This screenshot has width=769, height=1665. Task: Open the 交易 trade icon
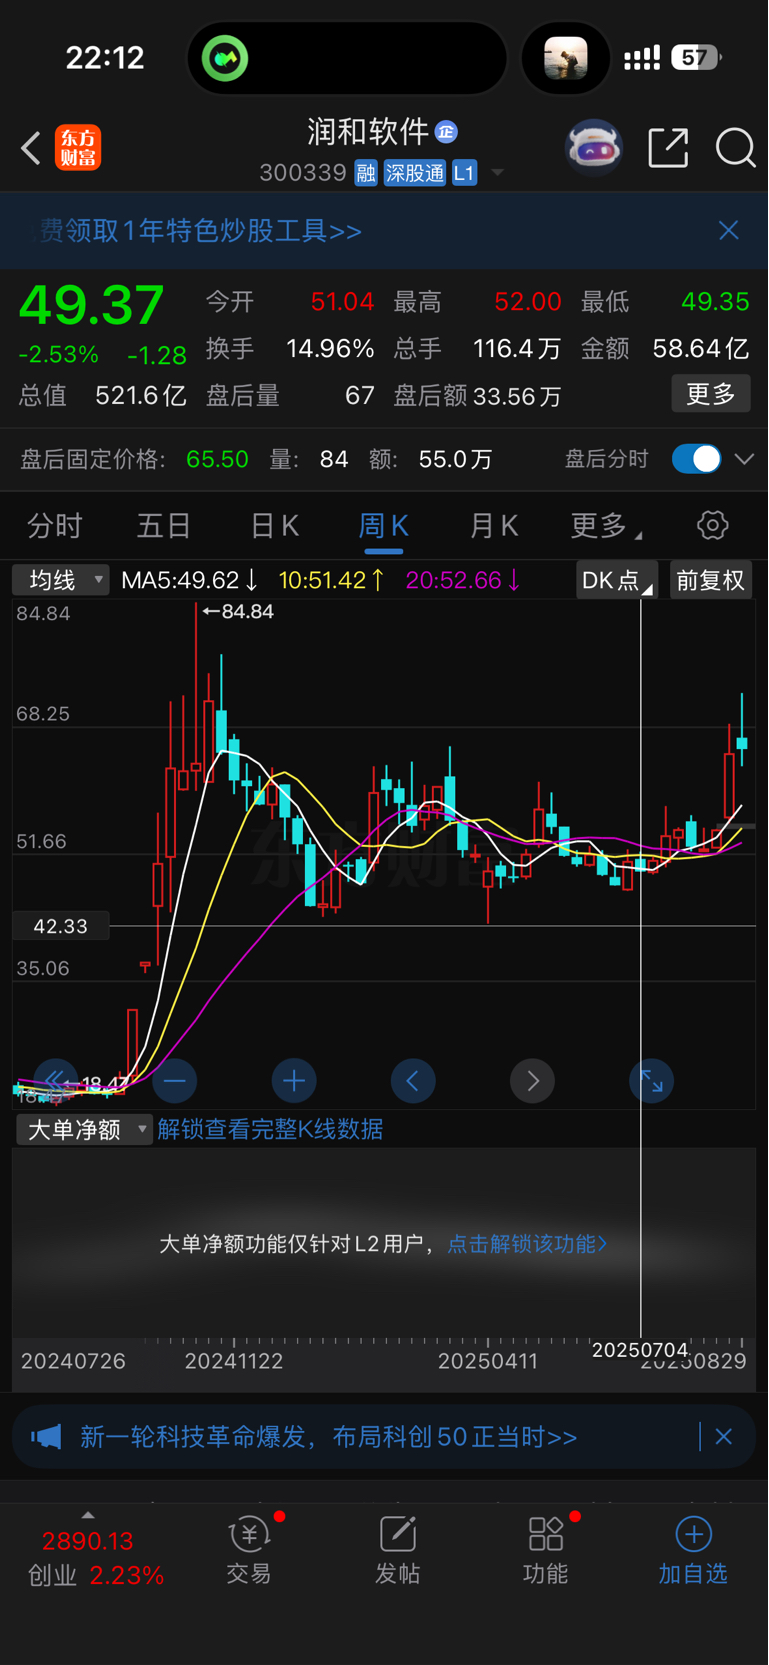click(x=249, y=1551)
